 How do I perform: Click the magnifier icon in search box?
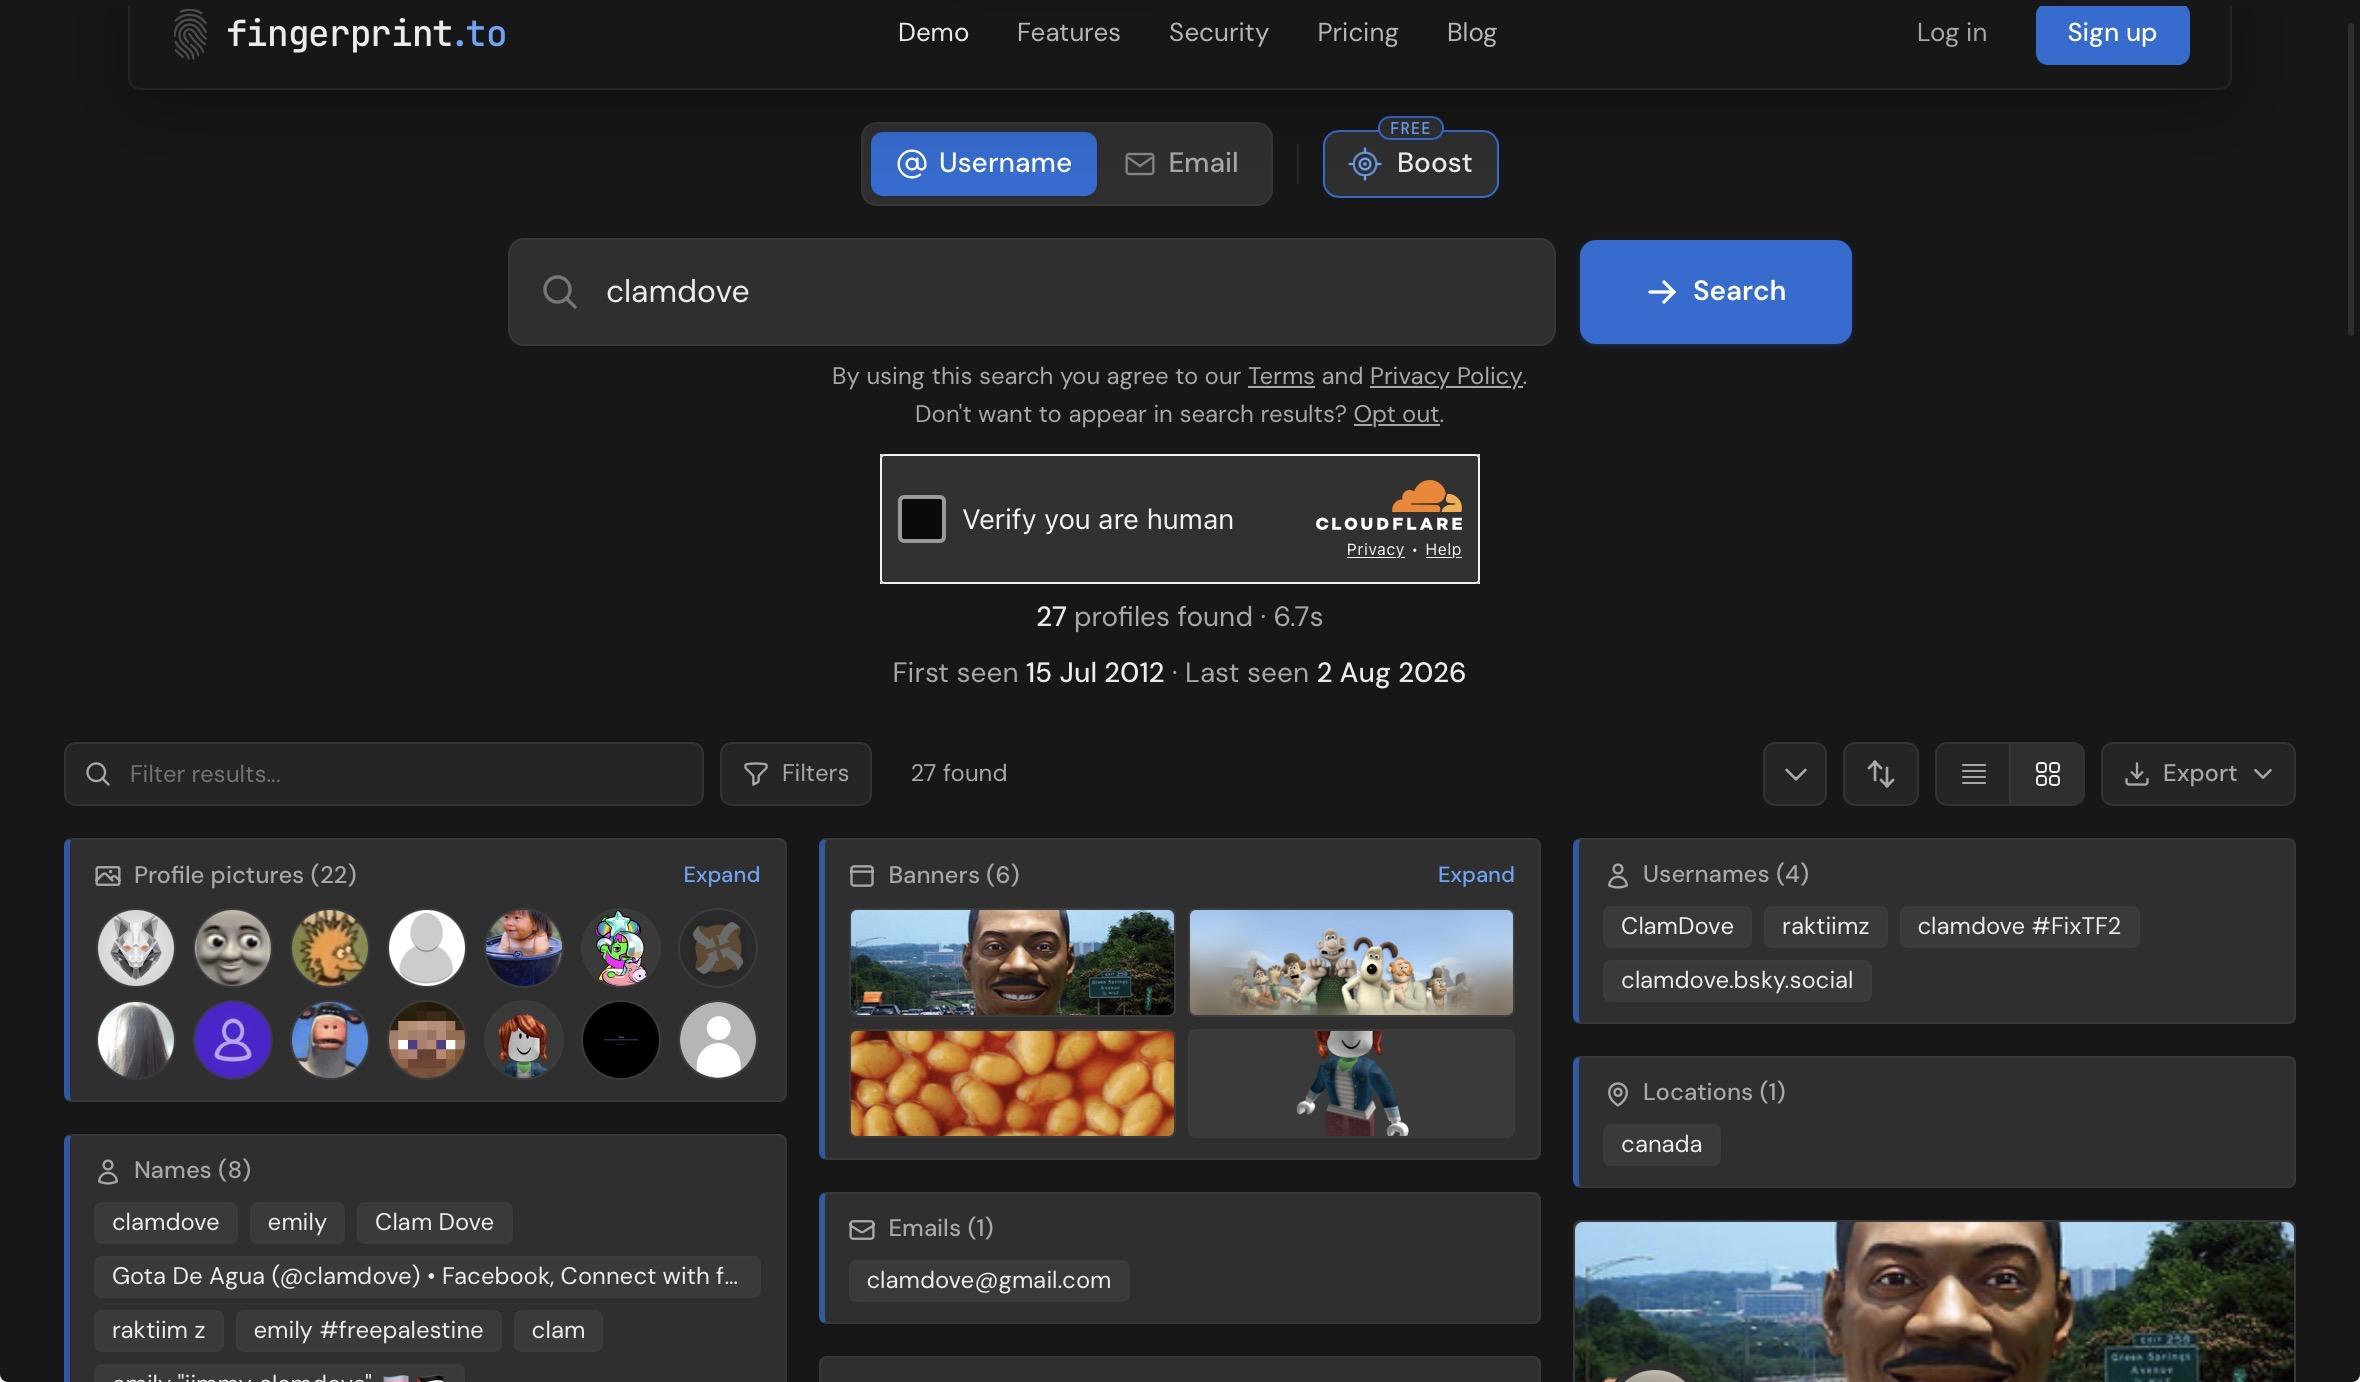(x=559, y=292)
